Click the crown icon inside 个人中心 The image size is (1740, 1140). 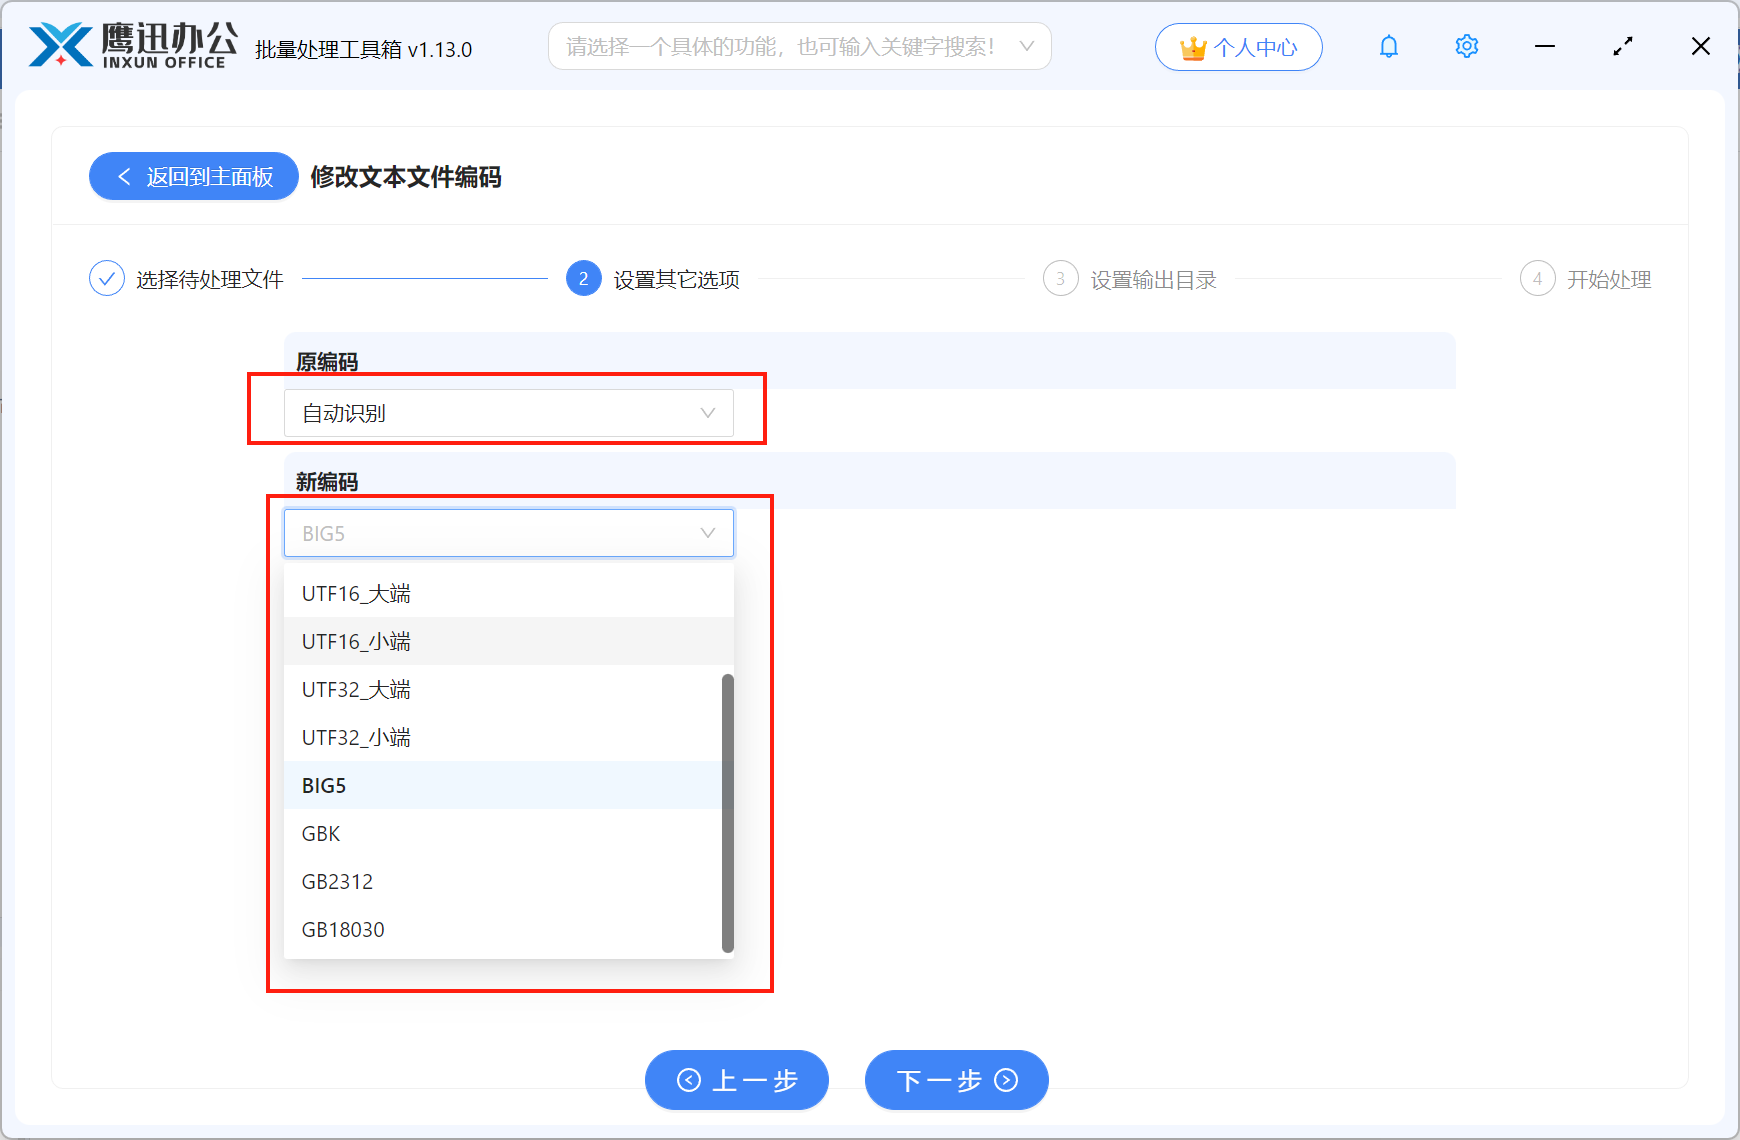(1192, 46)
